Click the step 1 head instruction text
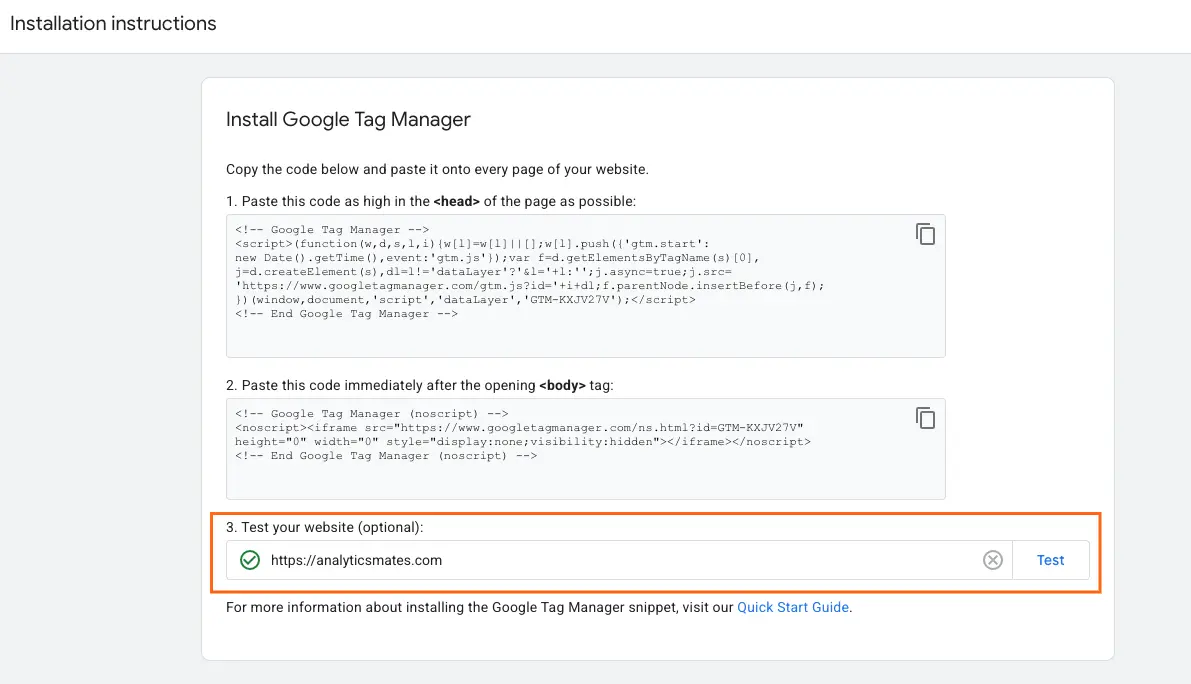This screenshot has width=1191, height=684. 431,201
